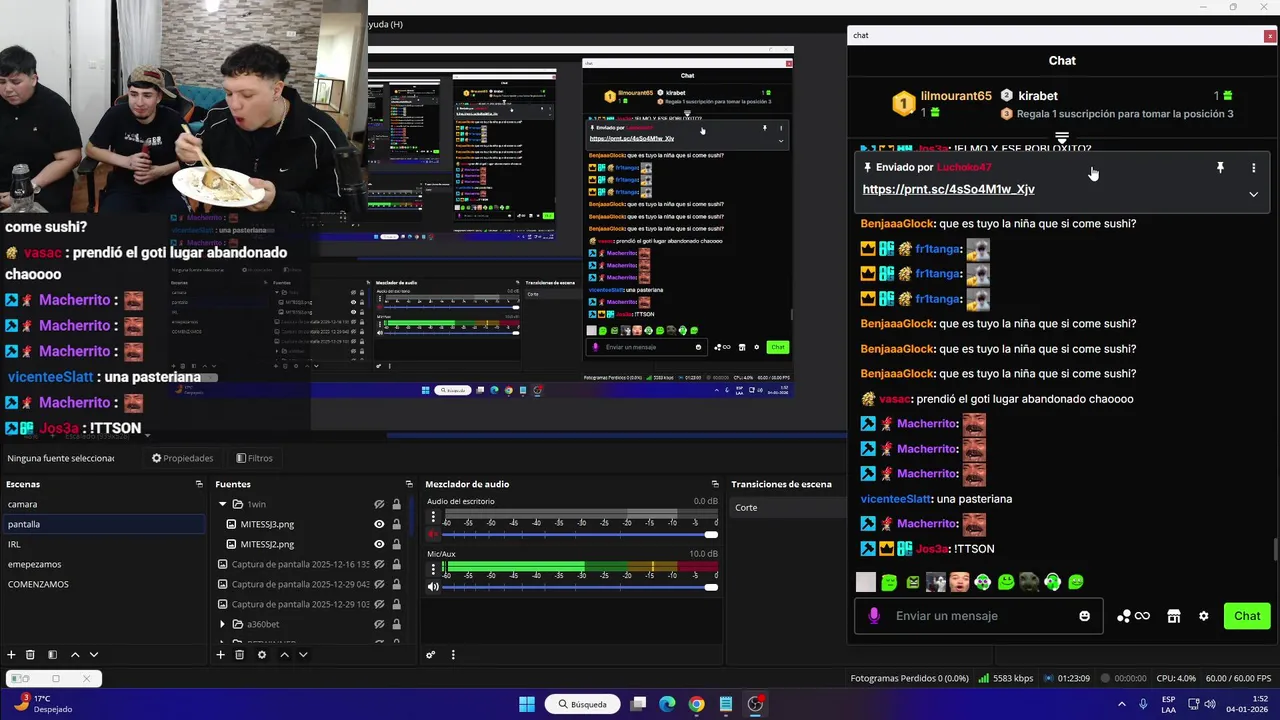Click the lilmourant65 leaderboard name
Image resolution: width=1280 pixels, height=720 pixels.
pos(956,96)
